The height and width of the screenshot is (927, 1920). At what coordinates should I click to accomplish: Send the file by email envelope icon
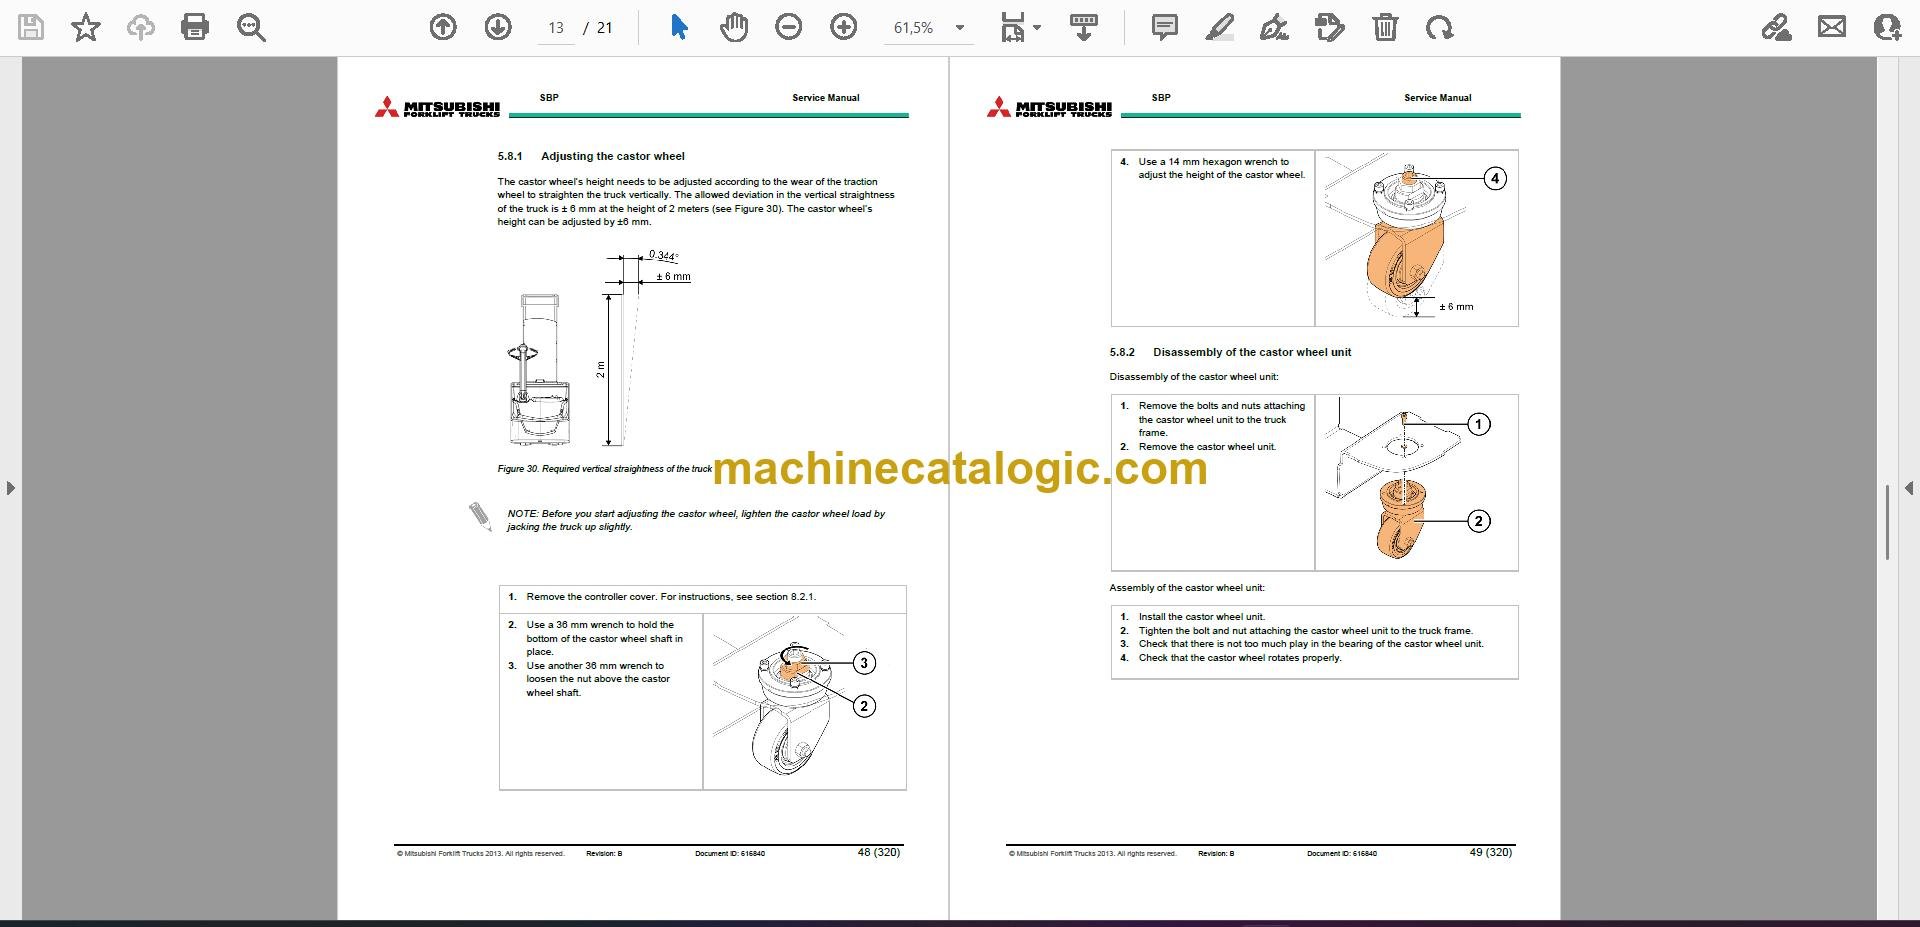click(1832, 27)
